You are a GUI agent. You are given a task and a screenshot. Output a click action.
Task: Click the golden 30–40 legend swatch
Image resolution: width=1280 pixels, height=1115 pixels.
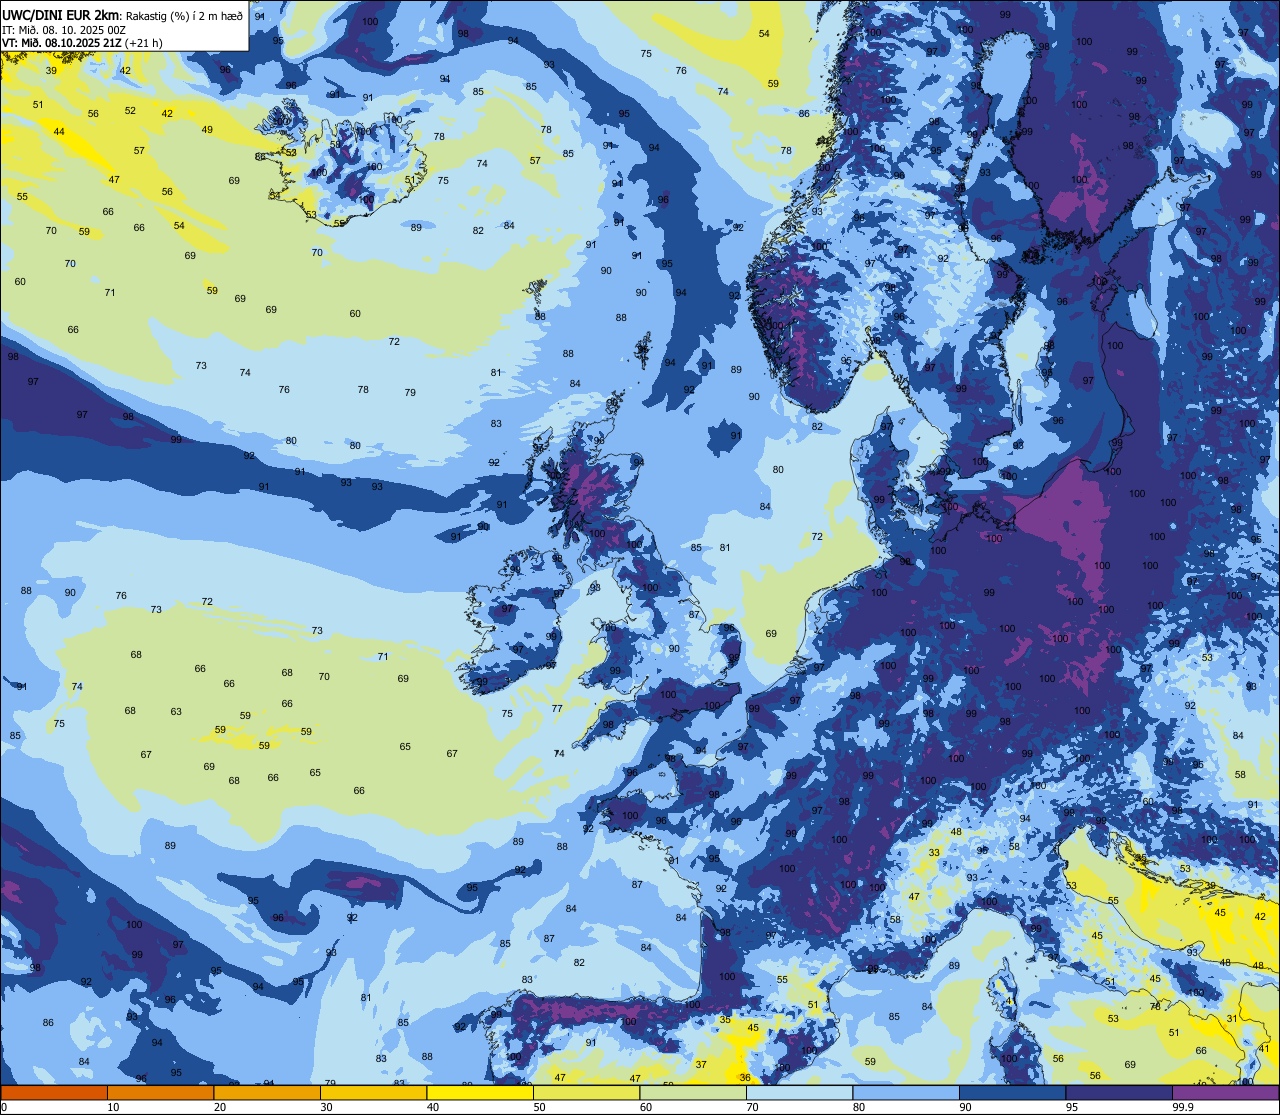tap(373, 1092)
